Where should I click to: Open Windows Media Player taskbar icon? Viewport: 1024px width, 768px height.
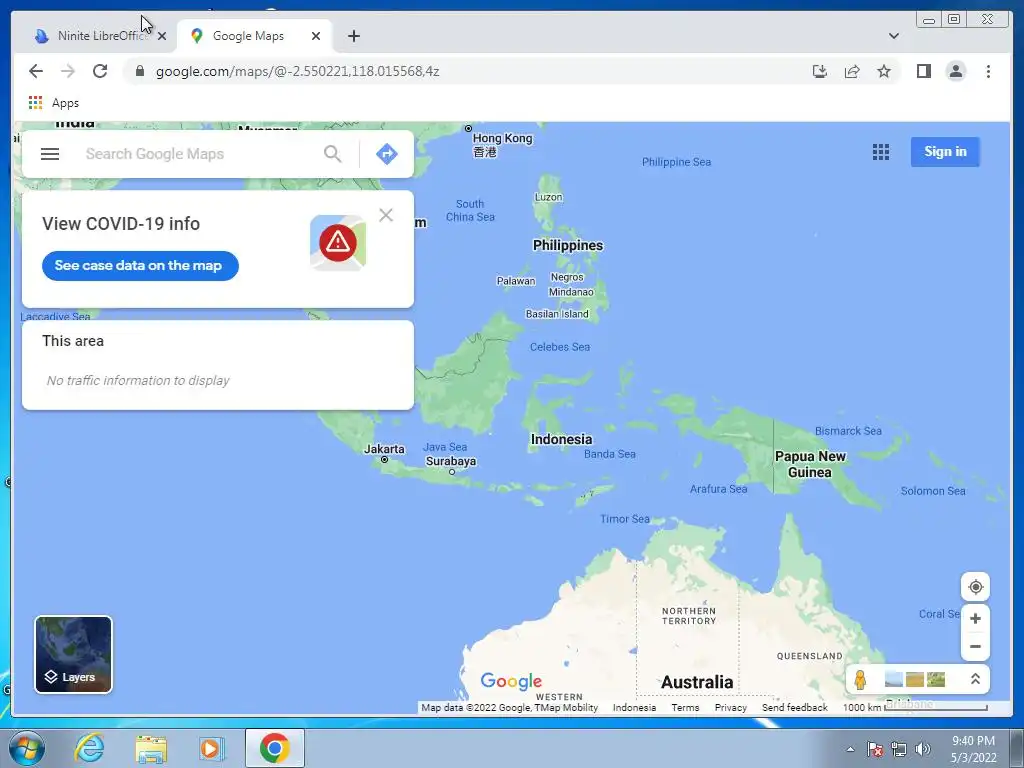(212, 748)
